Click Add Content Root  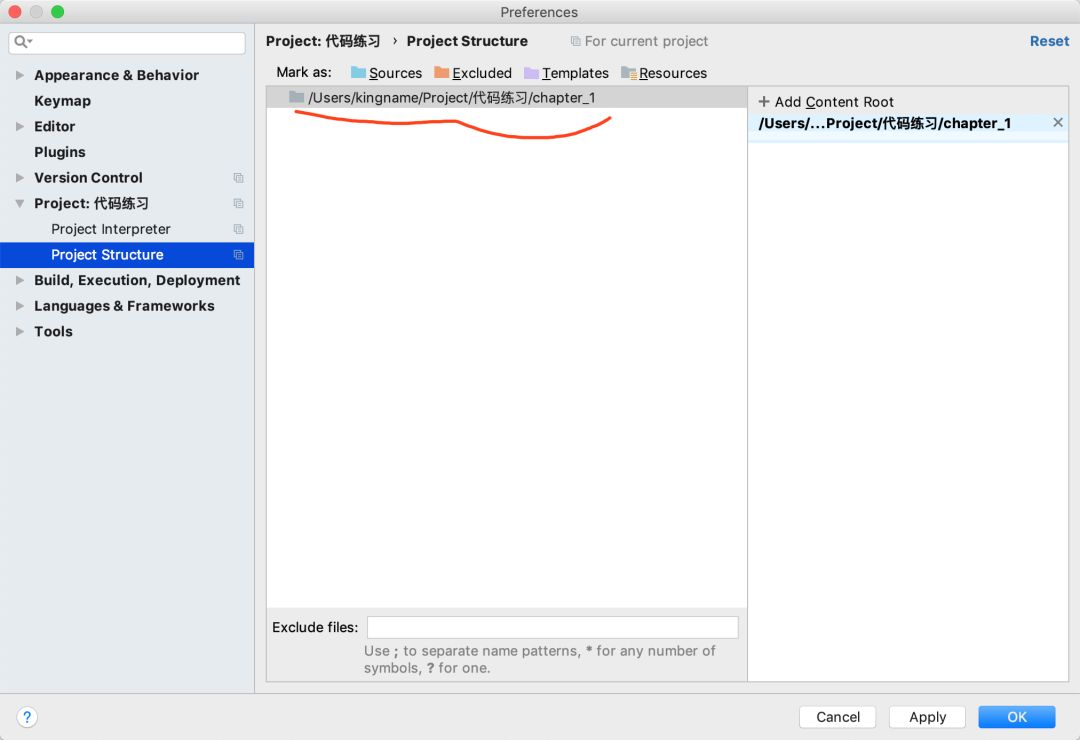826,102
